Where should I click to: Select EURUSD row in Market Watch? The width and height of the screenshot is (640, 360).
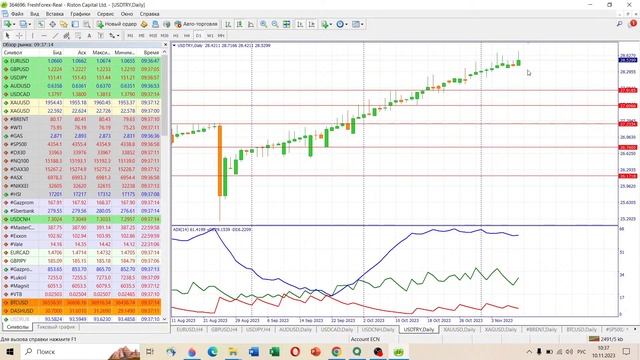[82, 61]
